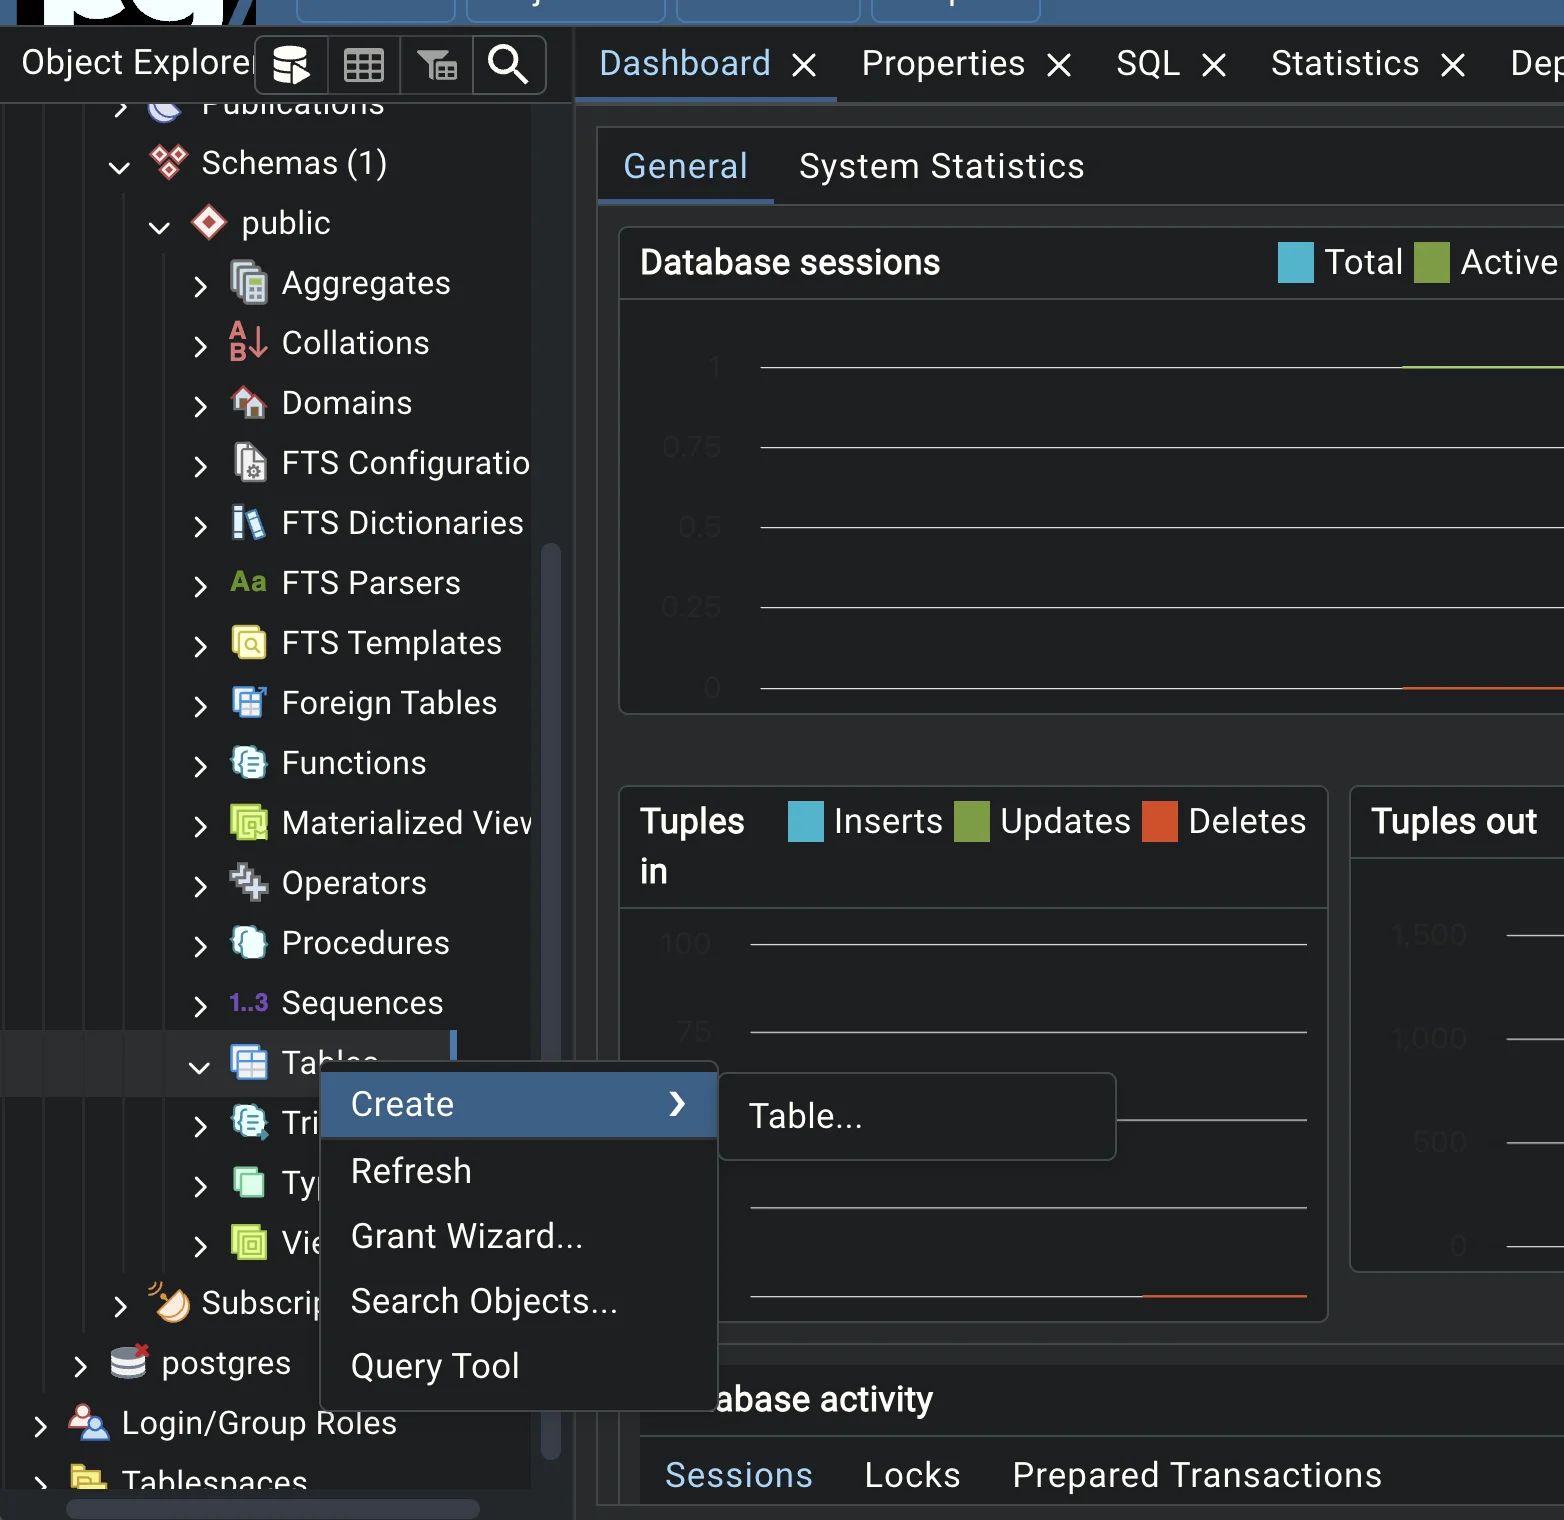Select the Sessions activity tab
Viewport: 1564px width, 1520px height.
pos(739,1475)
